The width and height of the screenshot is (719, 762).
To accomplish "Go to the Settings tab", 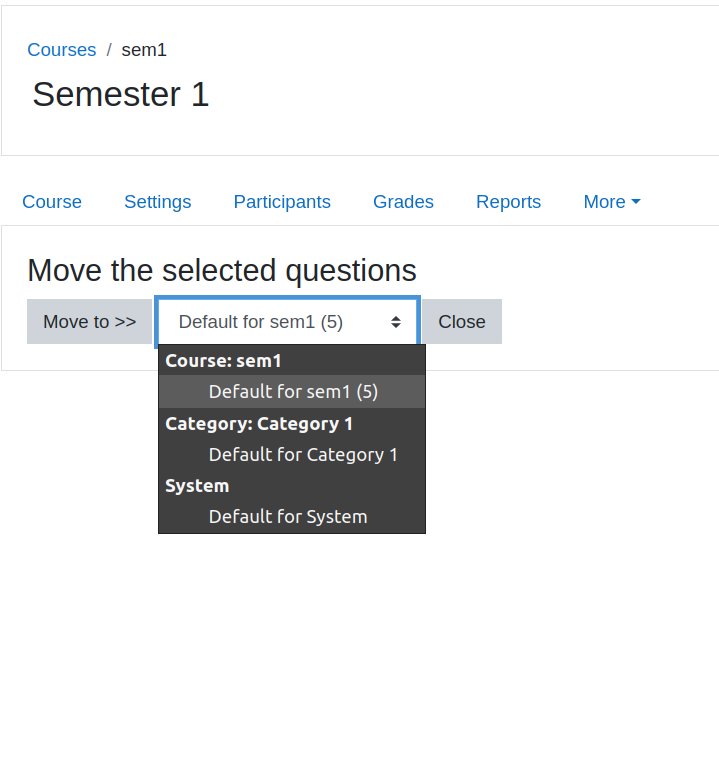I will click(158, 202).
